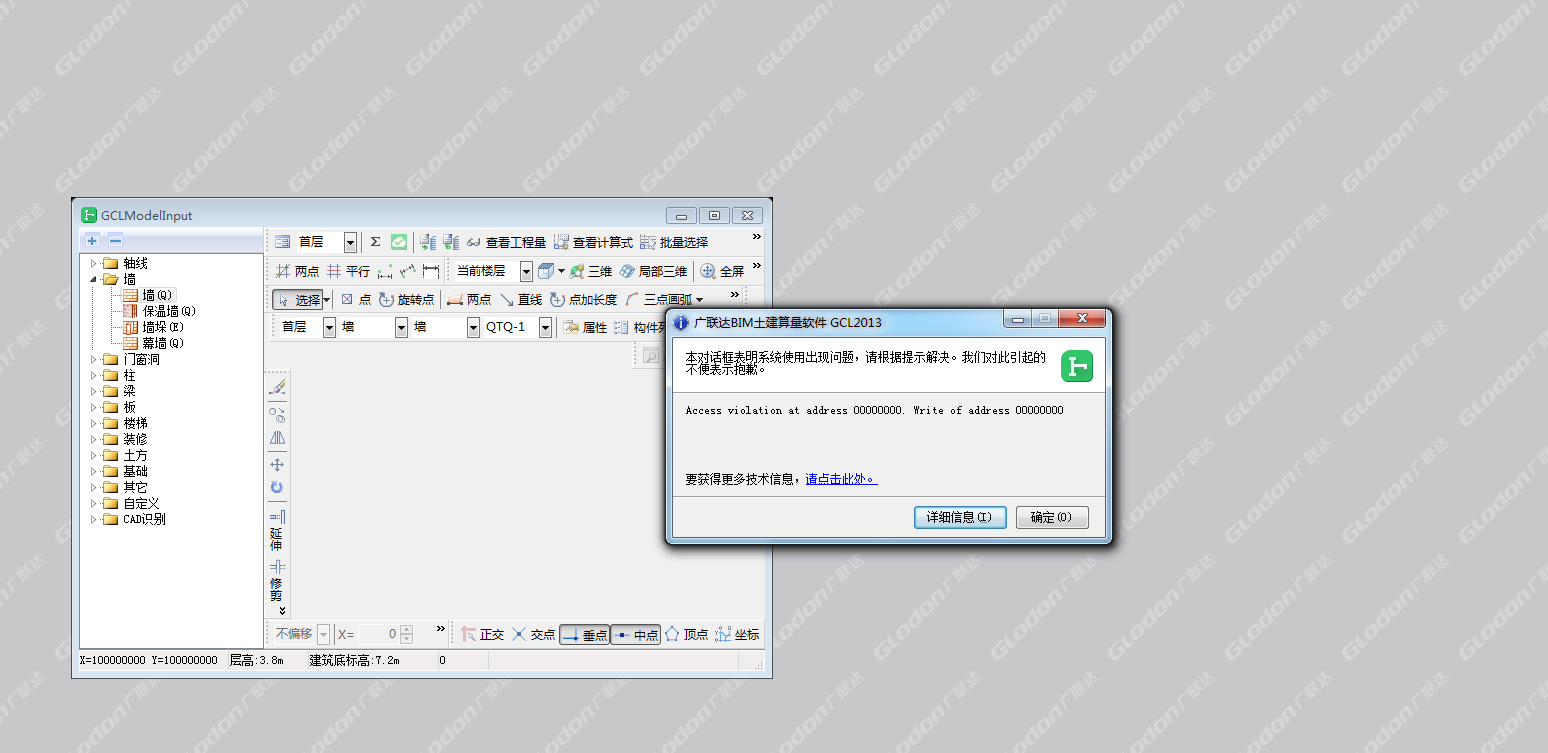Click 局部三维 partial 3D button

653,271
